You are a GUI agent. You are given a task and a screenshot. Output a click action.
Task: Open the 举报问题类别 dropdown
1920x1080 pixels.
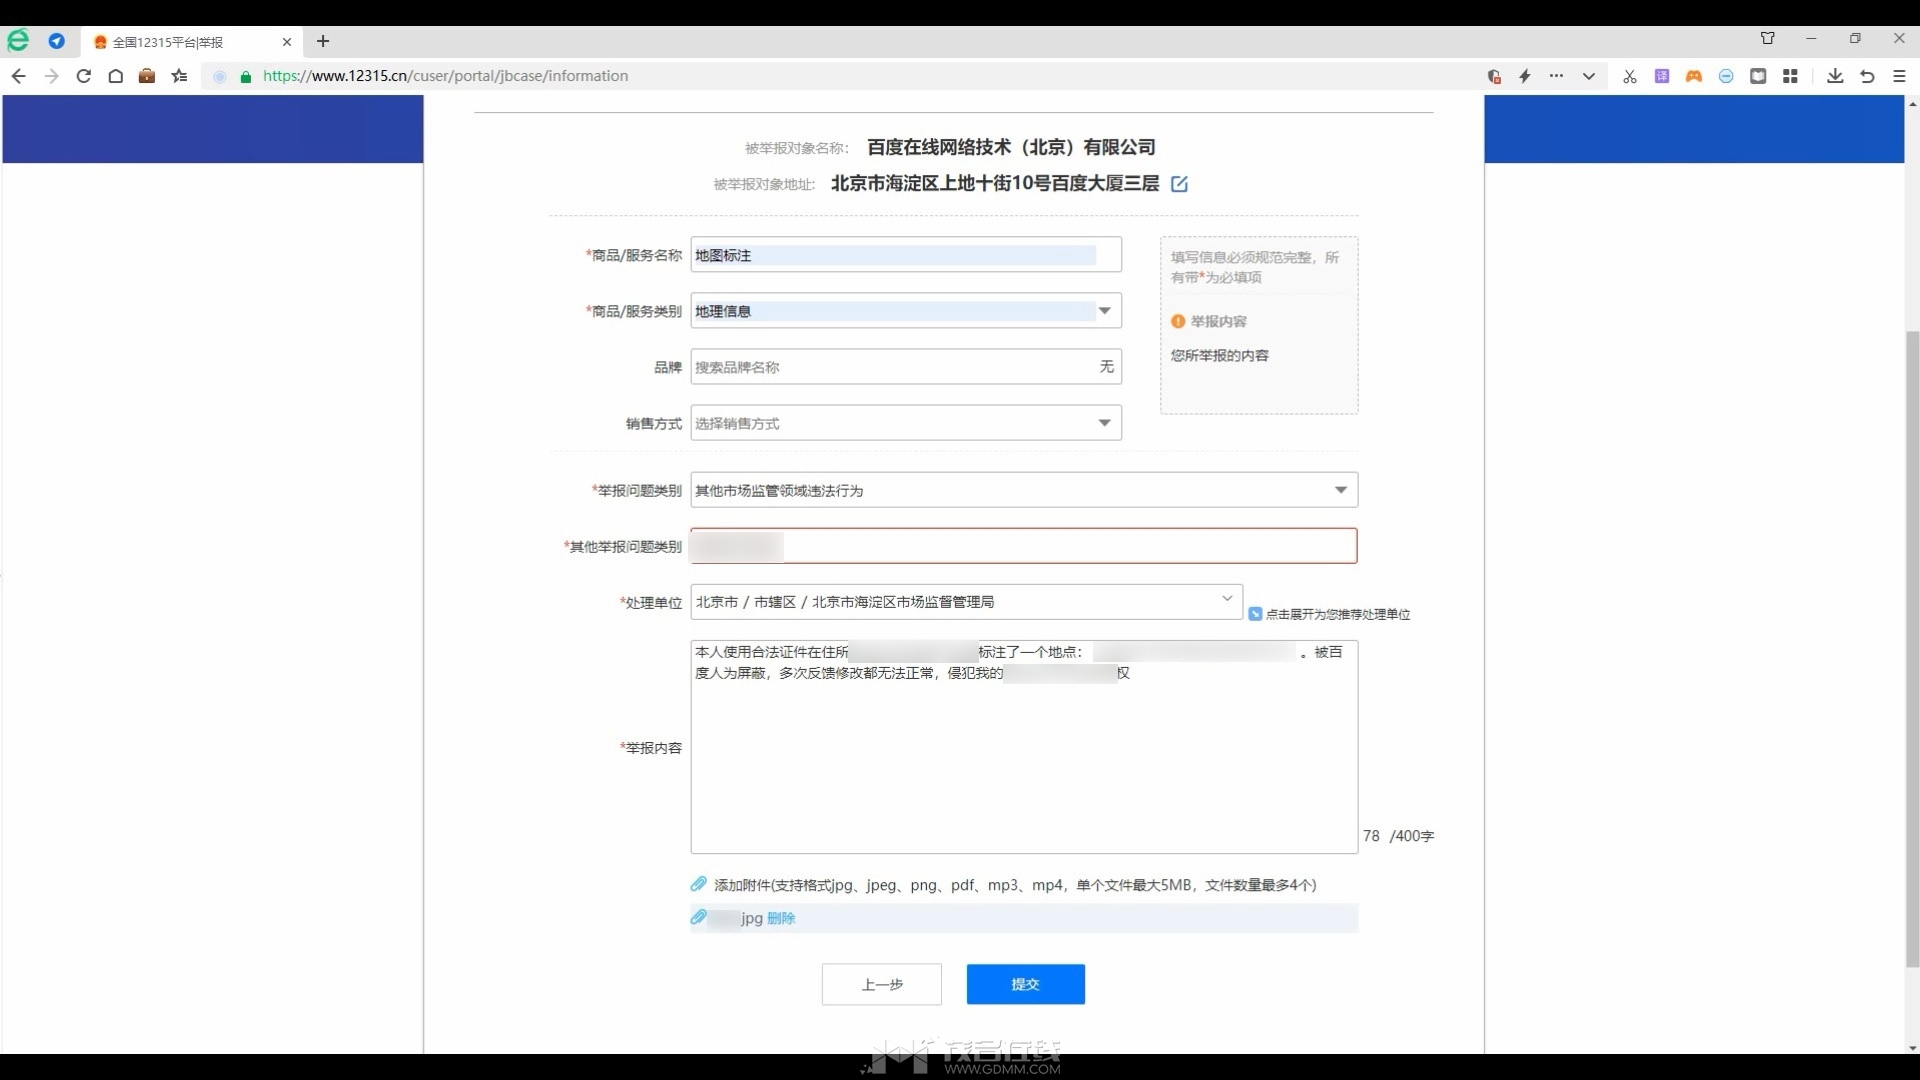(1024, 490)
